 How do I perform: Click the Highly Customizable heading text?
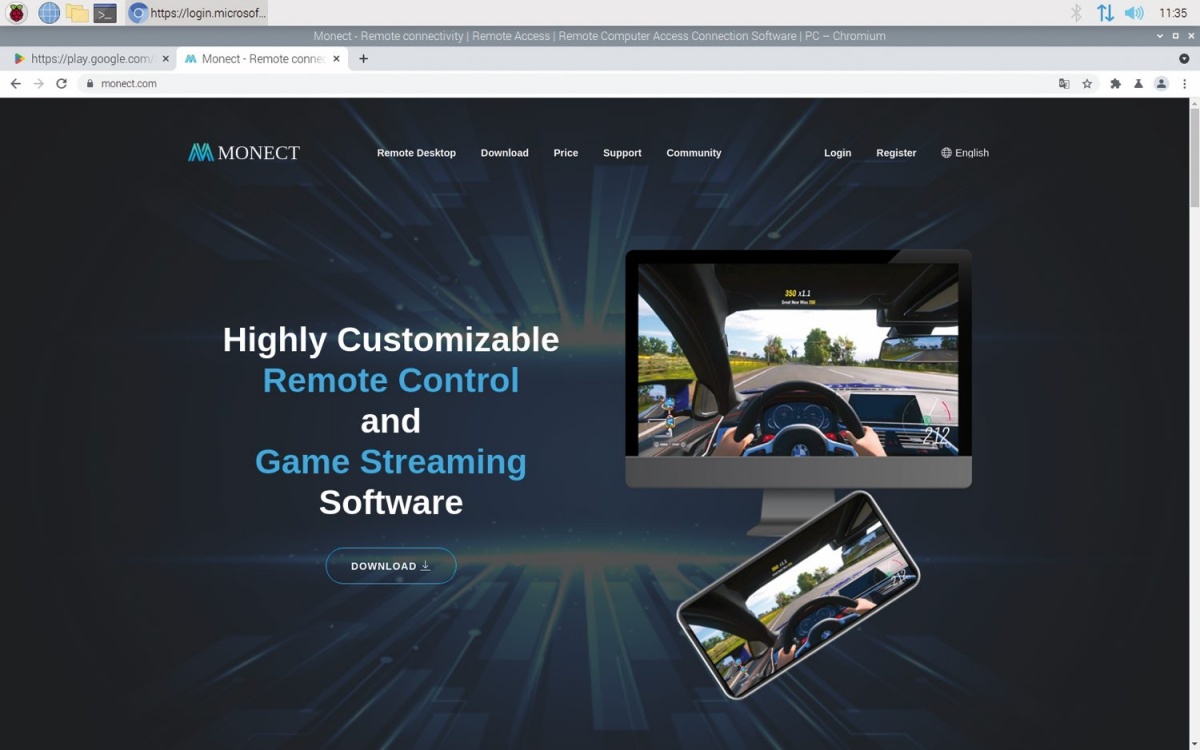tap(391, 340)
